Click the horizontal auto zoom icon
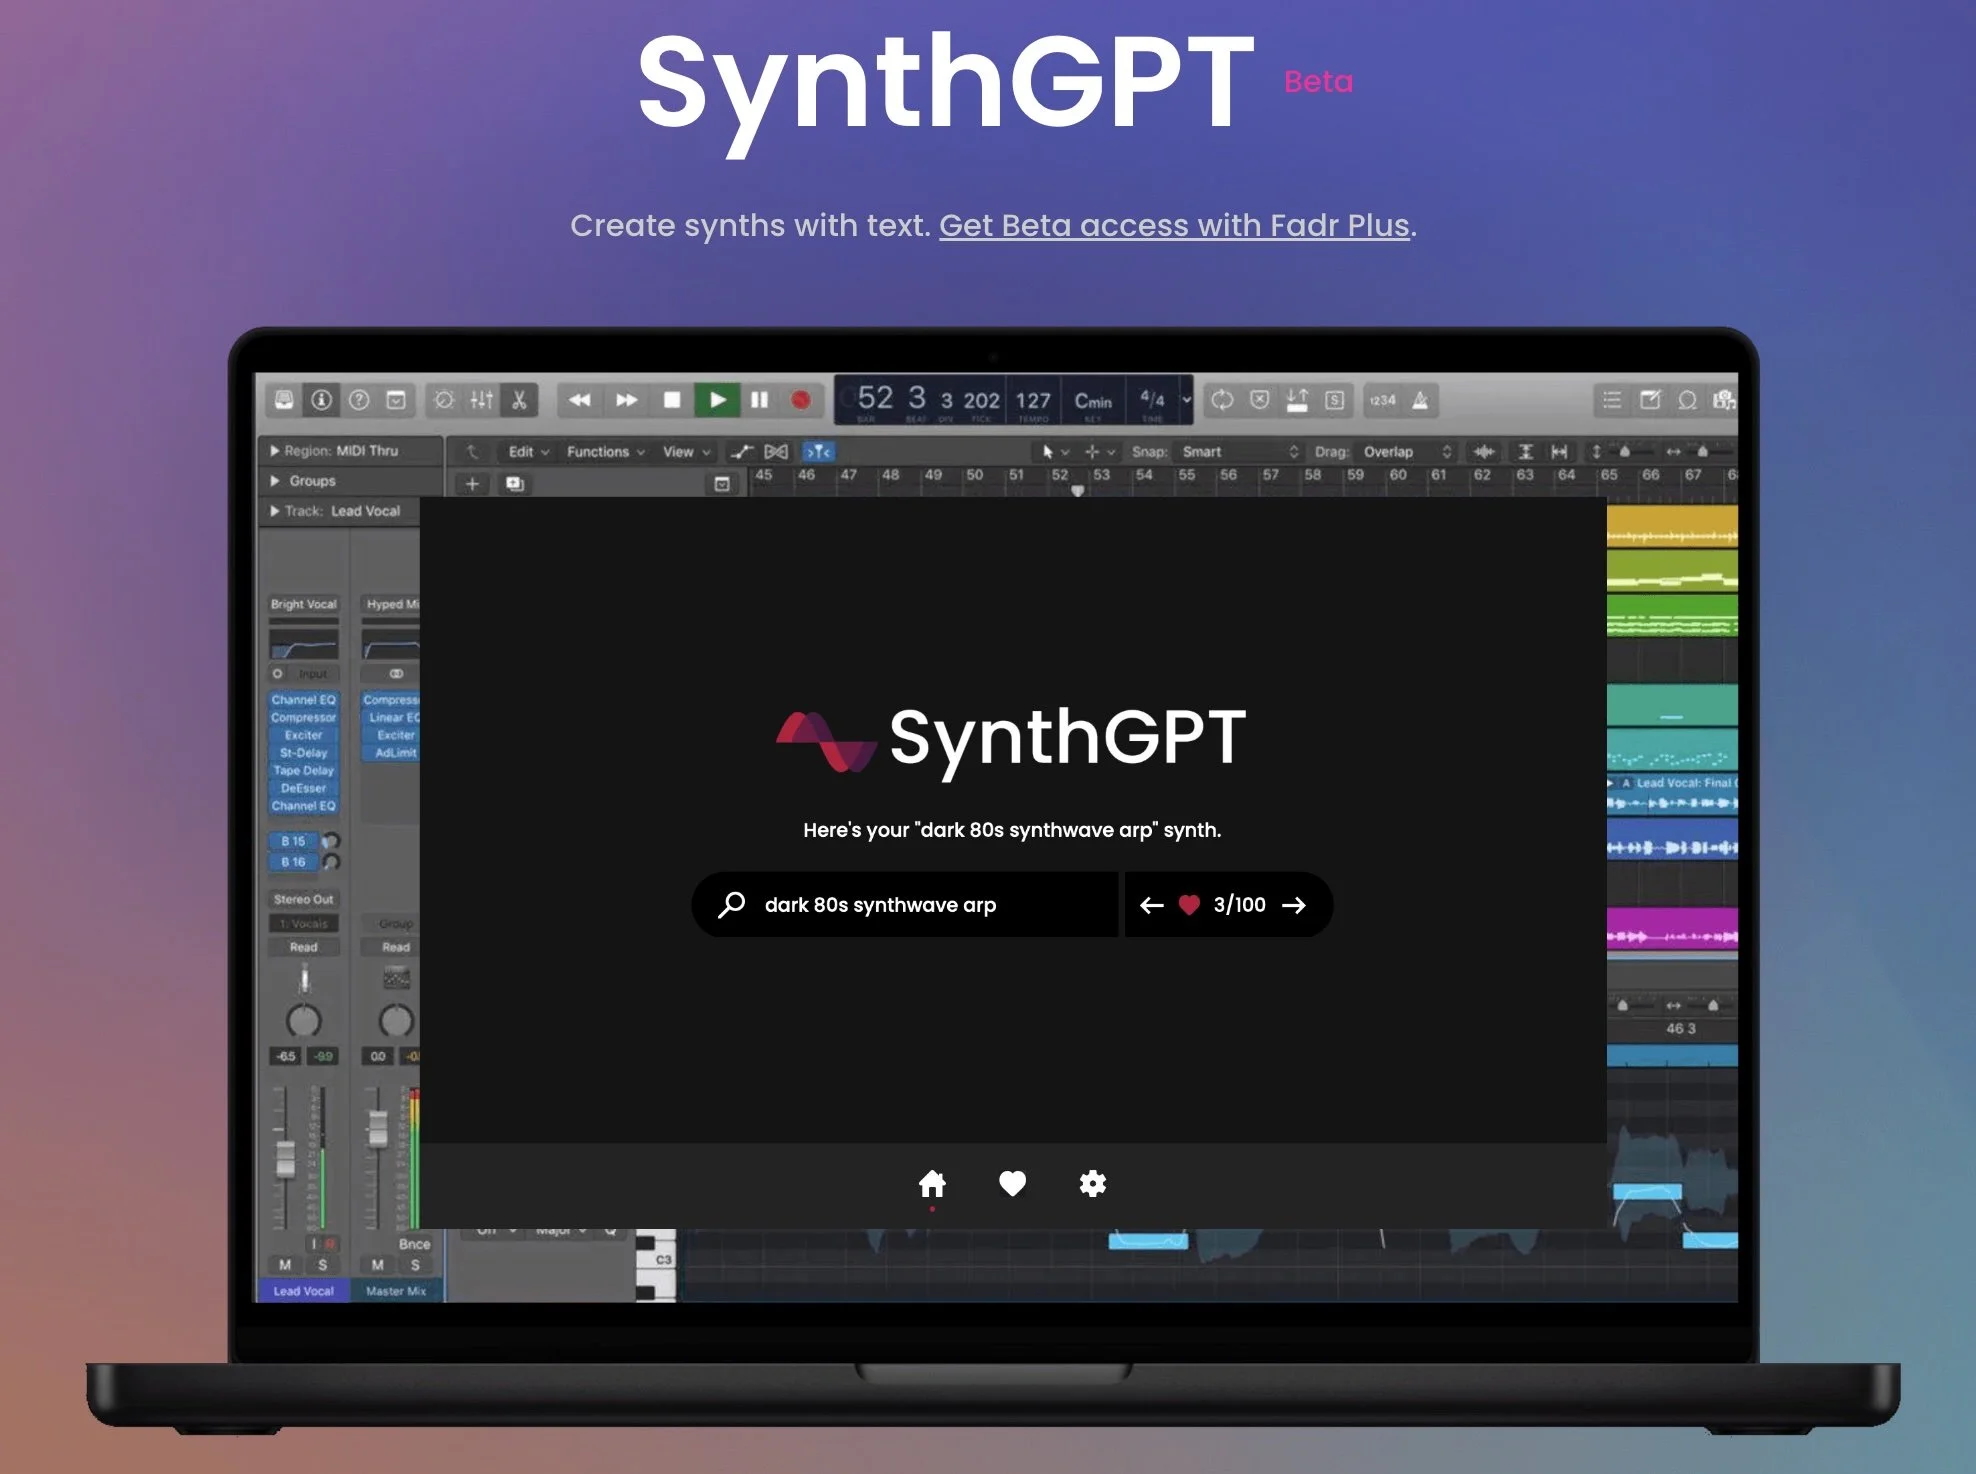 1559,452
